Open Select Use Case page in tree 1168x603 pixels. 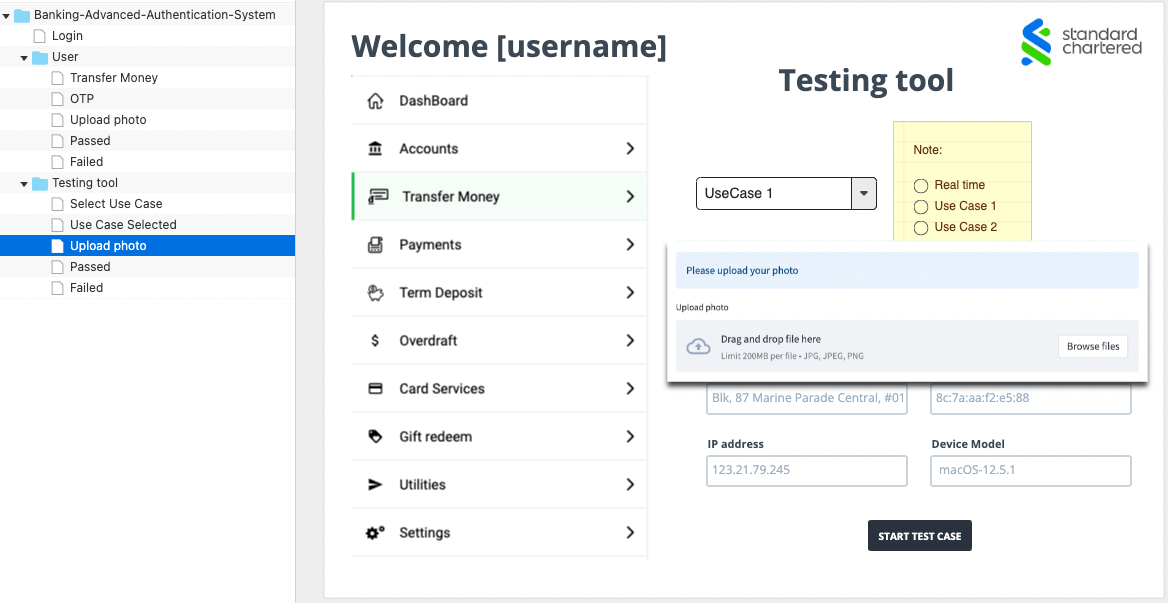click(x=116, y=204)
